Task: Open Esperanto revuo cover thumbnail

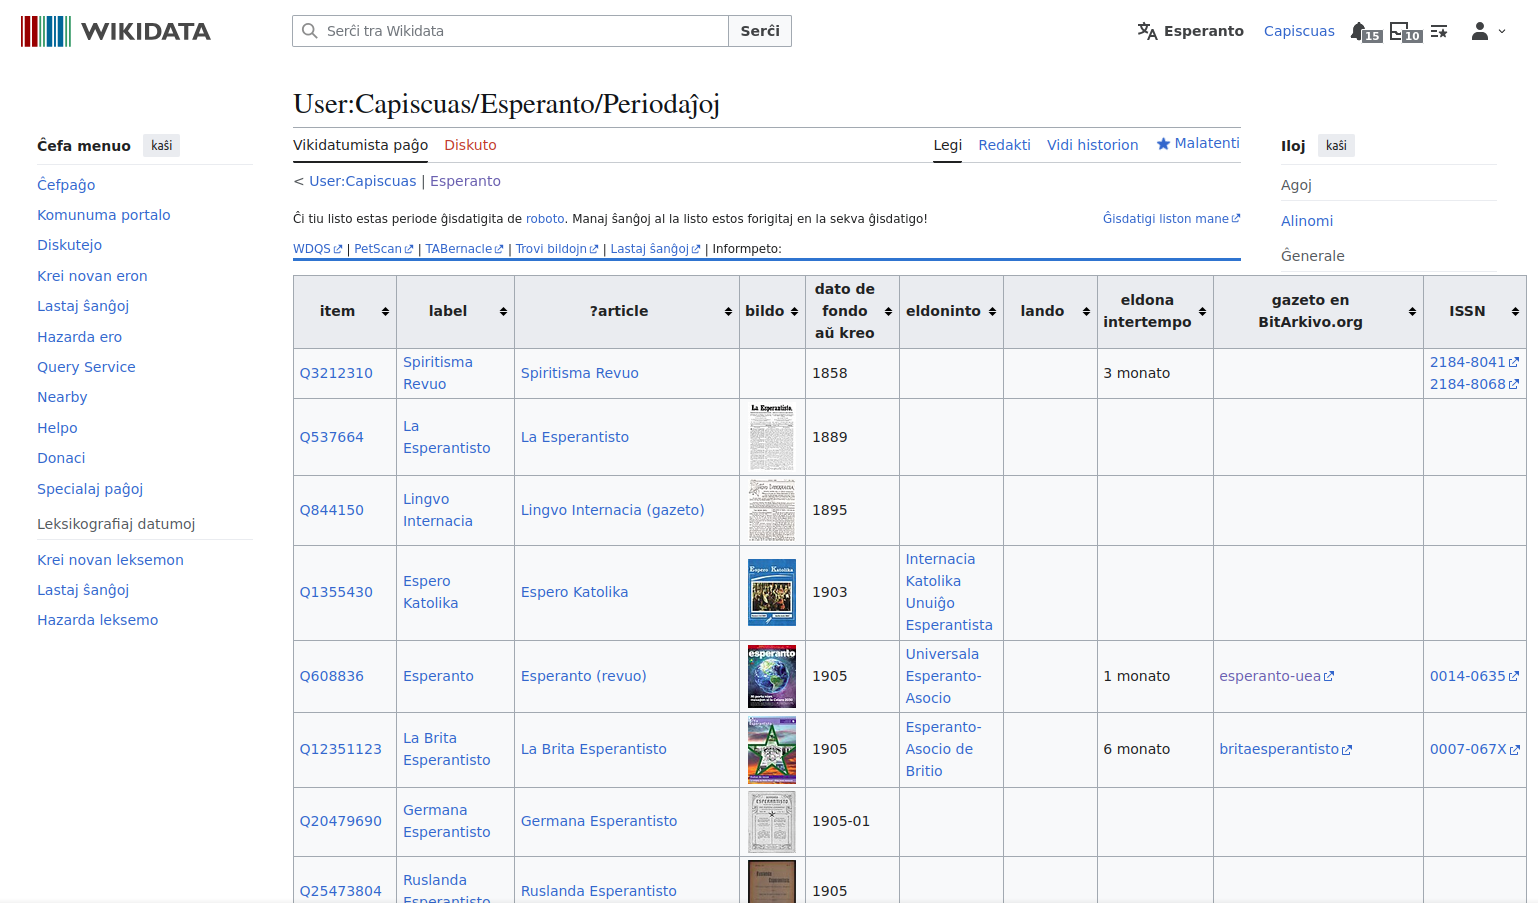Action: [772, 676]
